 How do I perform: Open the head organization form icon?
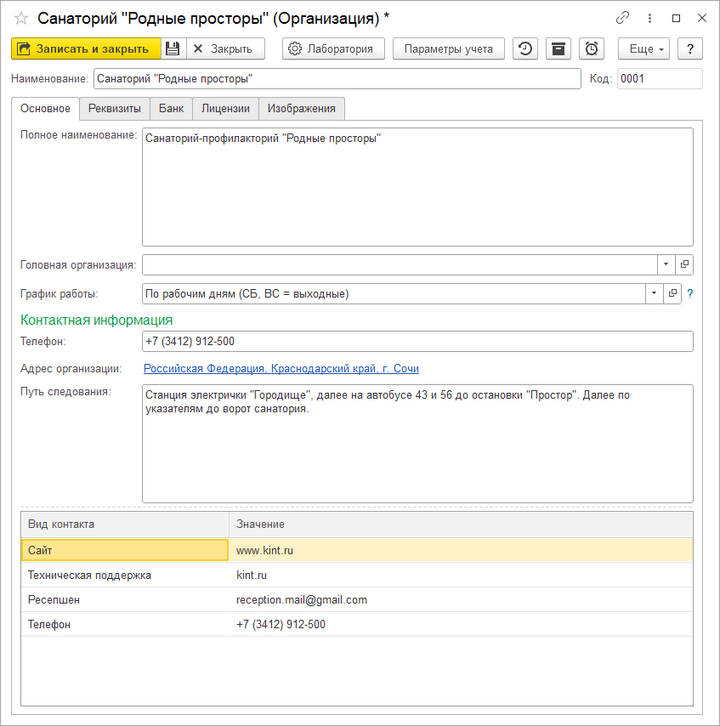684,264
